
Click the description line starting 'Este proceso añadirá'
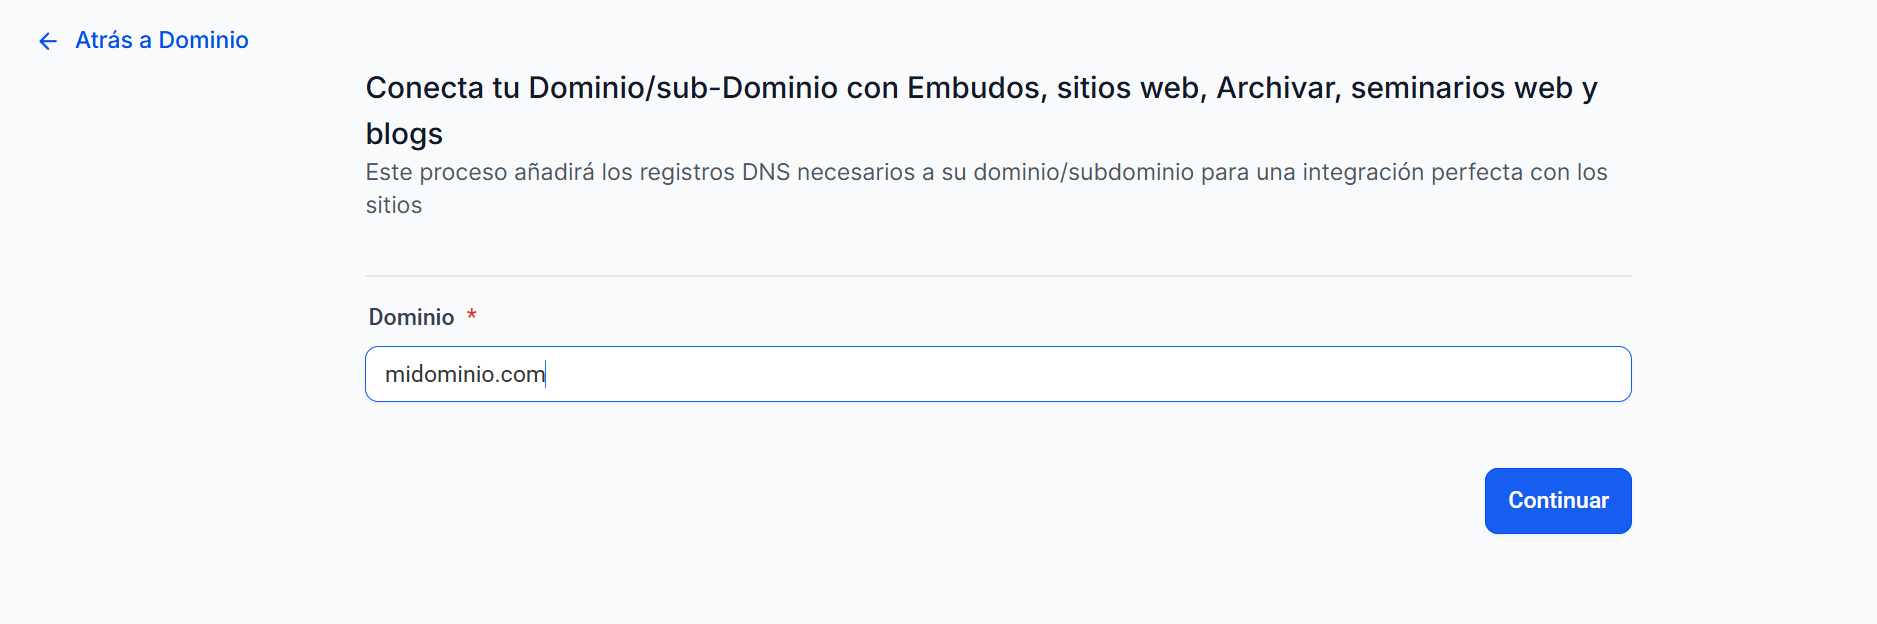pyautogui.click(x=985, y=172)
